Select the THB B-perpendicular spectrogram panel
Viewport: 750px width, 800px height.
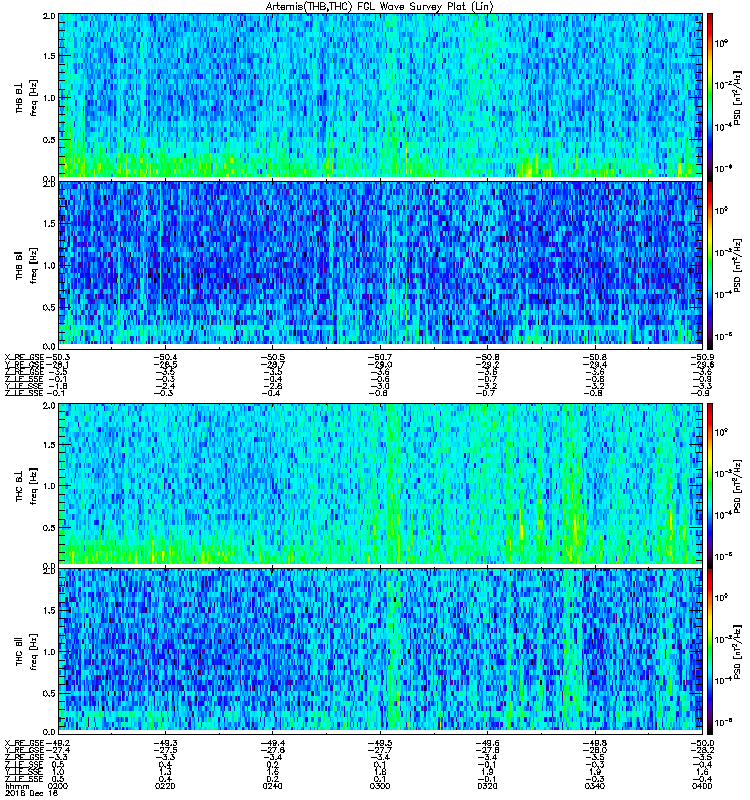click(x=381, y=95)
